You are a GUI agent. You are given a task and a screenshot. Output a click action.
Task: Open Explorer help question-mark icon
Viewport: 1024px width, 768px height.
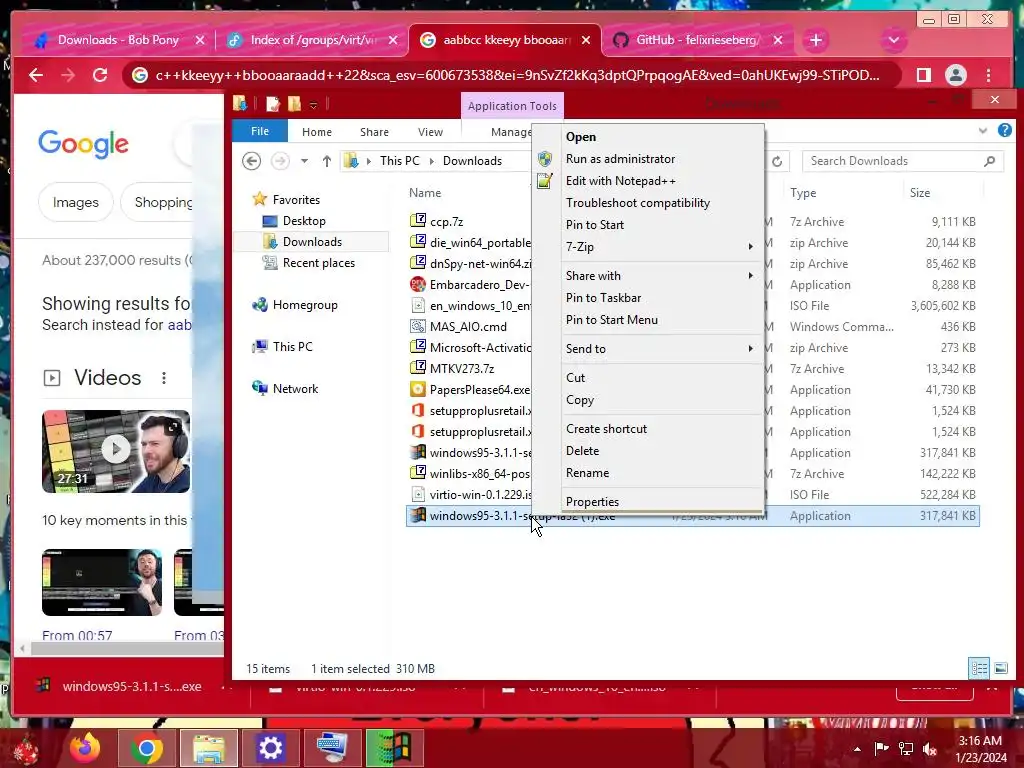click(x=1004, y=131)
